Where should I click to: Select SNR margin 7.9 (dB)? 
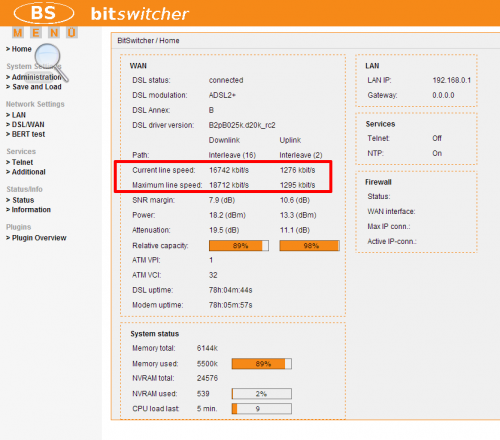(222, 200)
